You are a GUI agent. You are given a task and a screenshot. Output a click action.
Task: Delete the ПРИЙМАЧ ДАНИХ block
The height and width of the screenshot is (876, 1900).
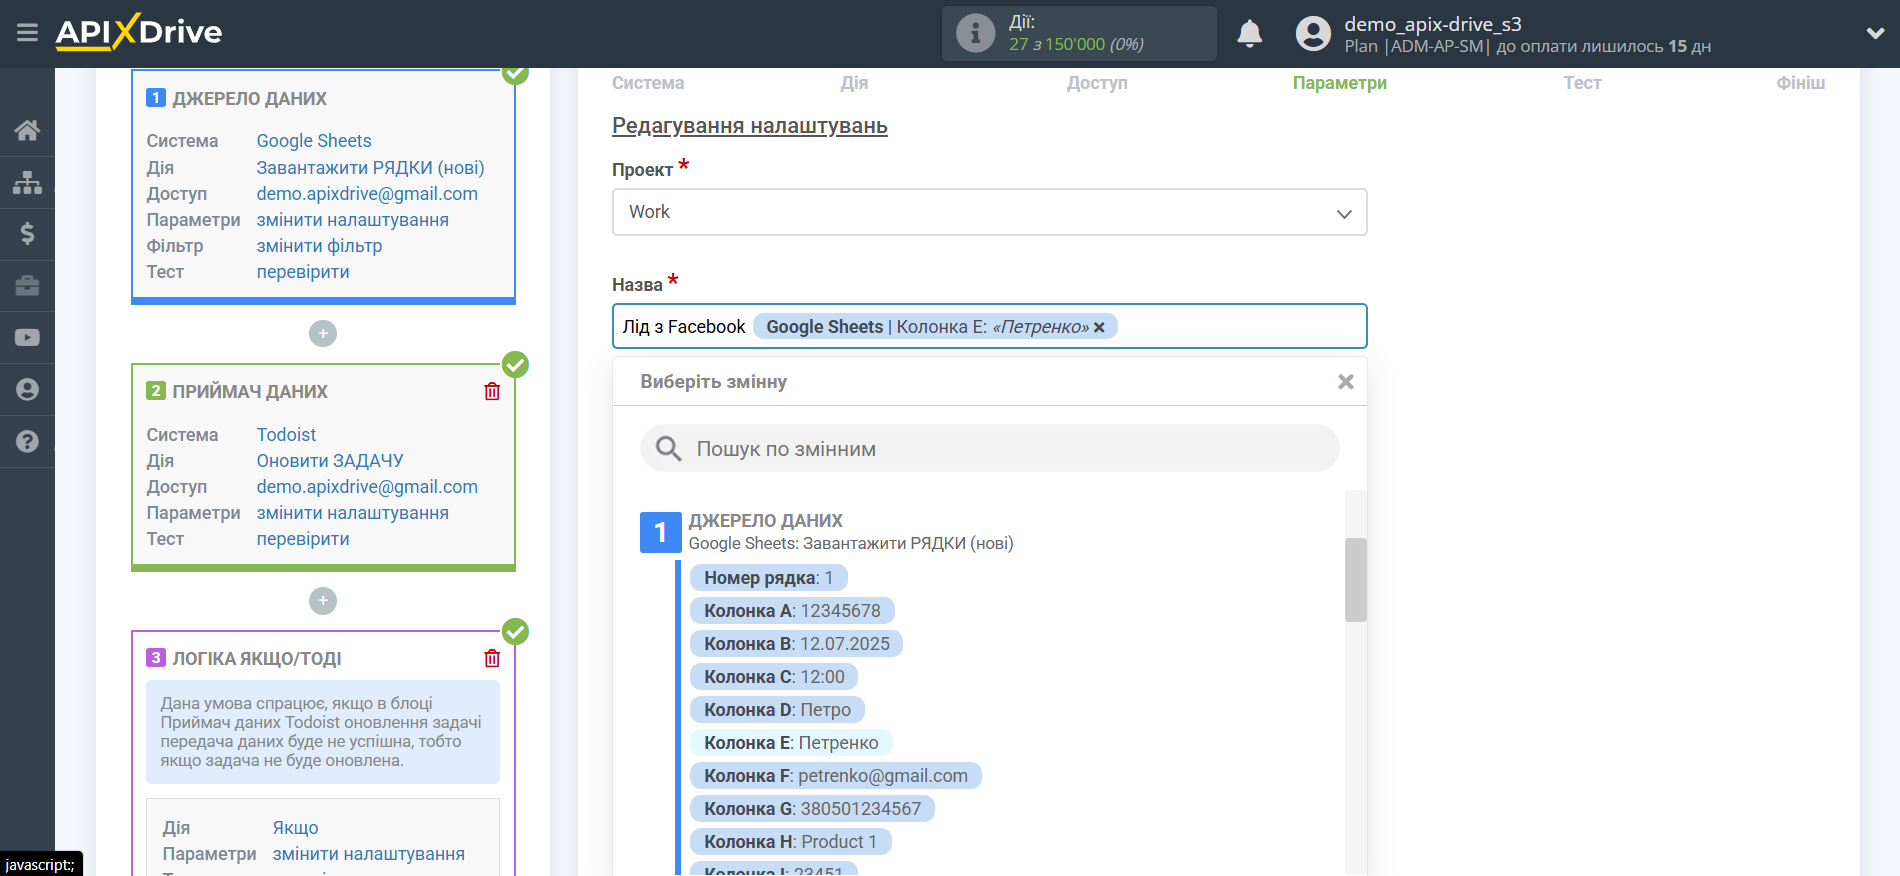(492, 391)
